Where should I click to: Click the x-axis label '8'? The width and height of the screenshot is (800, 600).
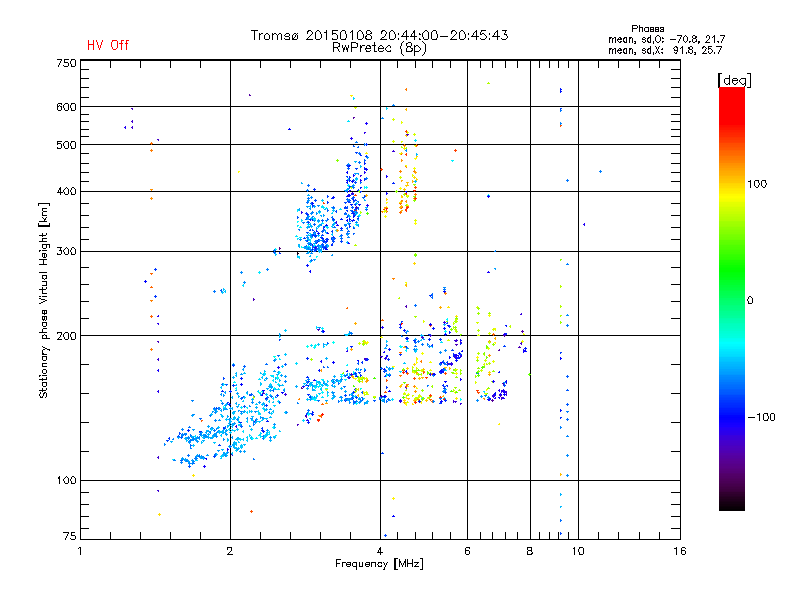pyautogui.click(x=530, y=551)
